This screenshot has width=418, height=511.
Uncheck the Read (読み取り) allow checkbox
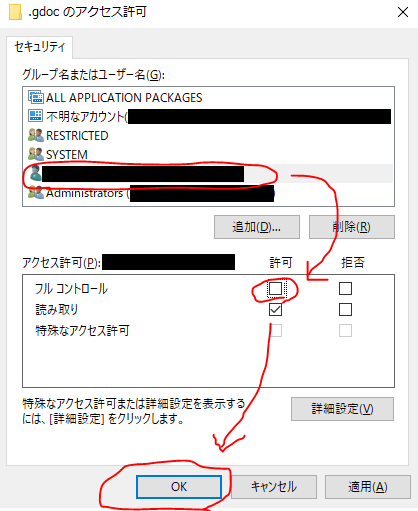pos(275,310)
